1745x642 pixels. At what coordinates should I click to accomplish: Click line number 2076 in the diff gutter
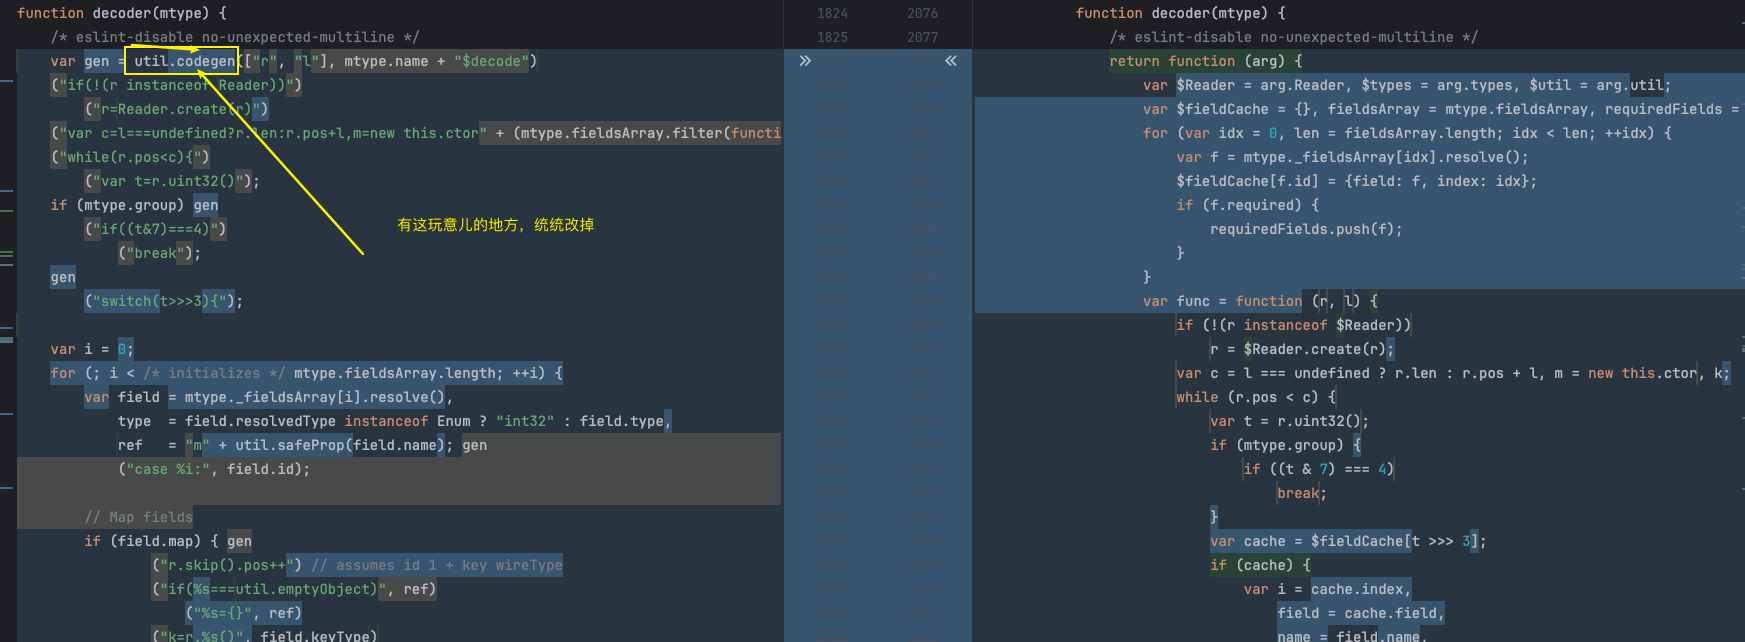[922, 13]
